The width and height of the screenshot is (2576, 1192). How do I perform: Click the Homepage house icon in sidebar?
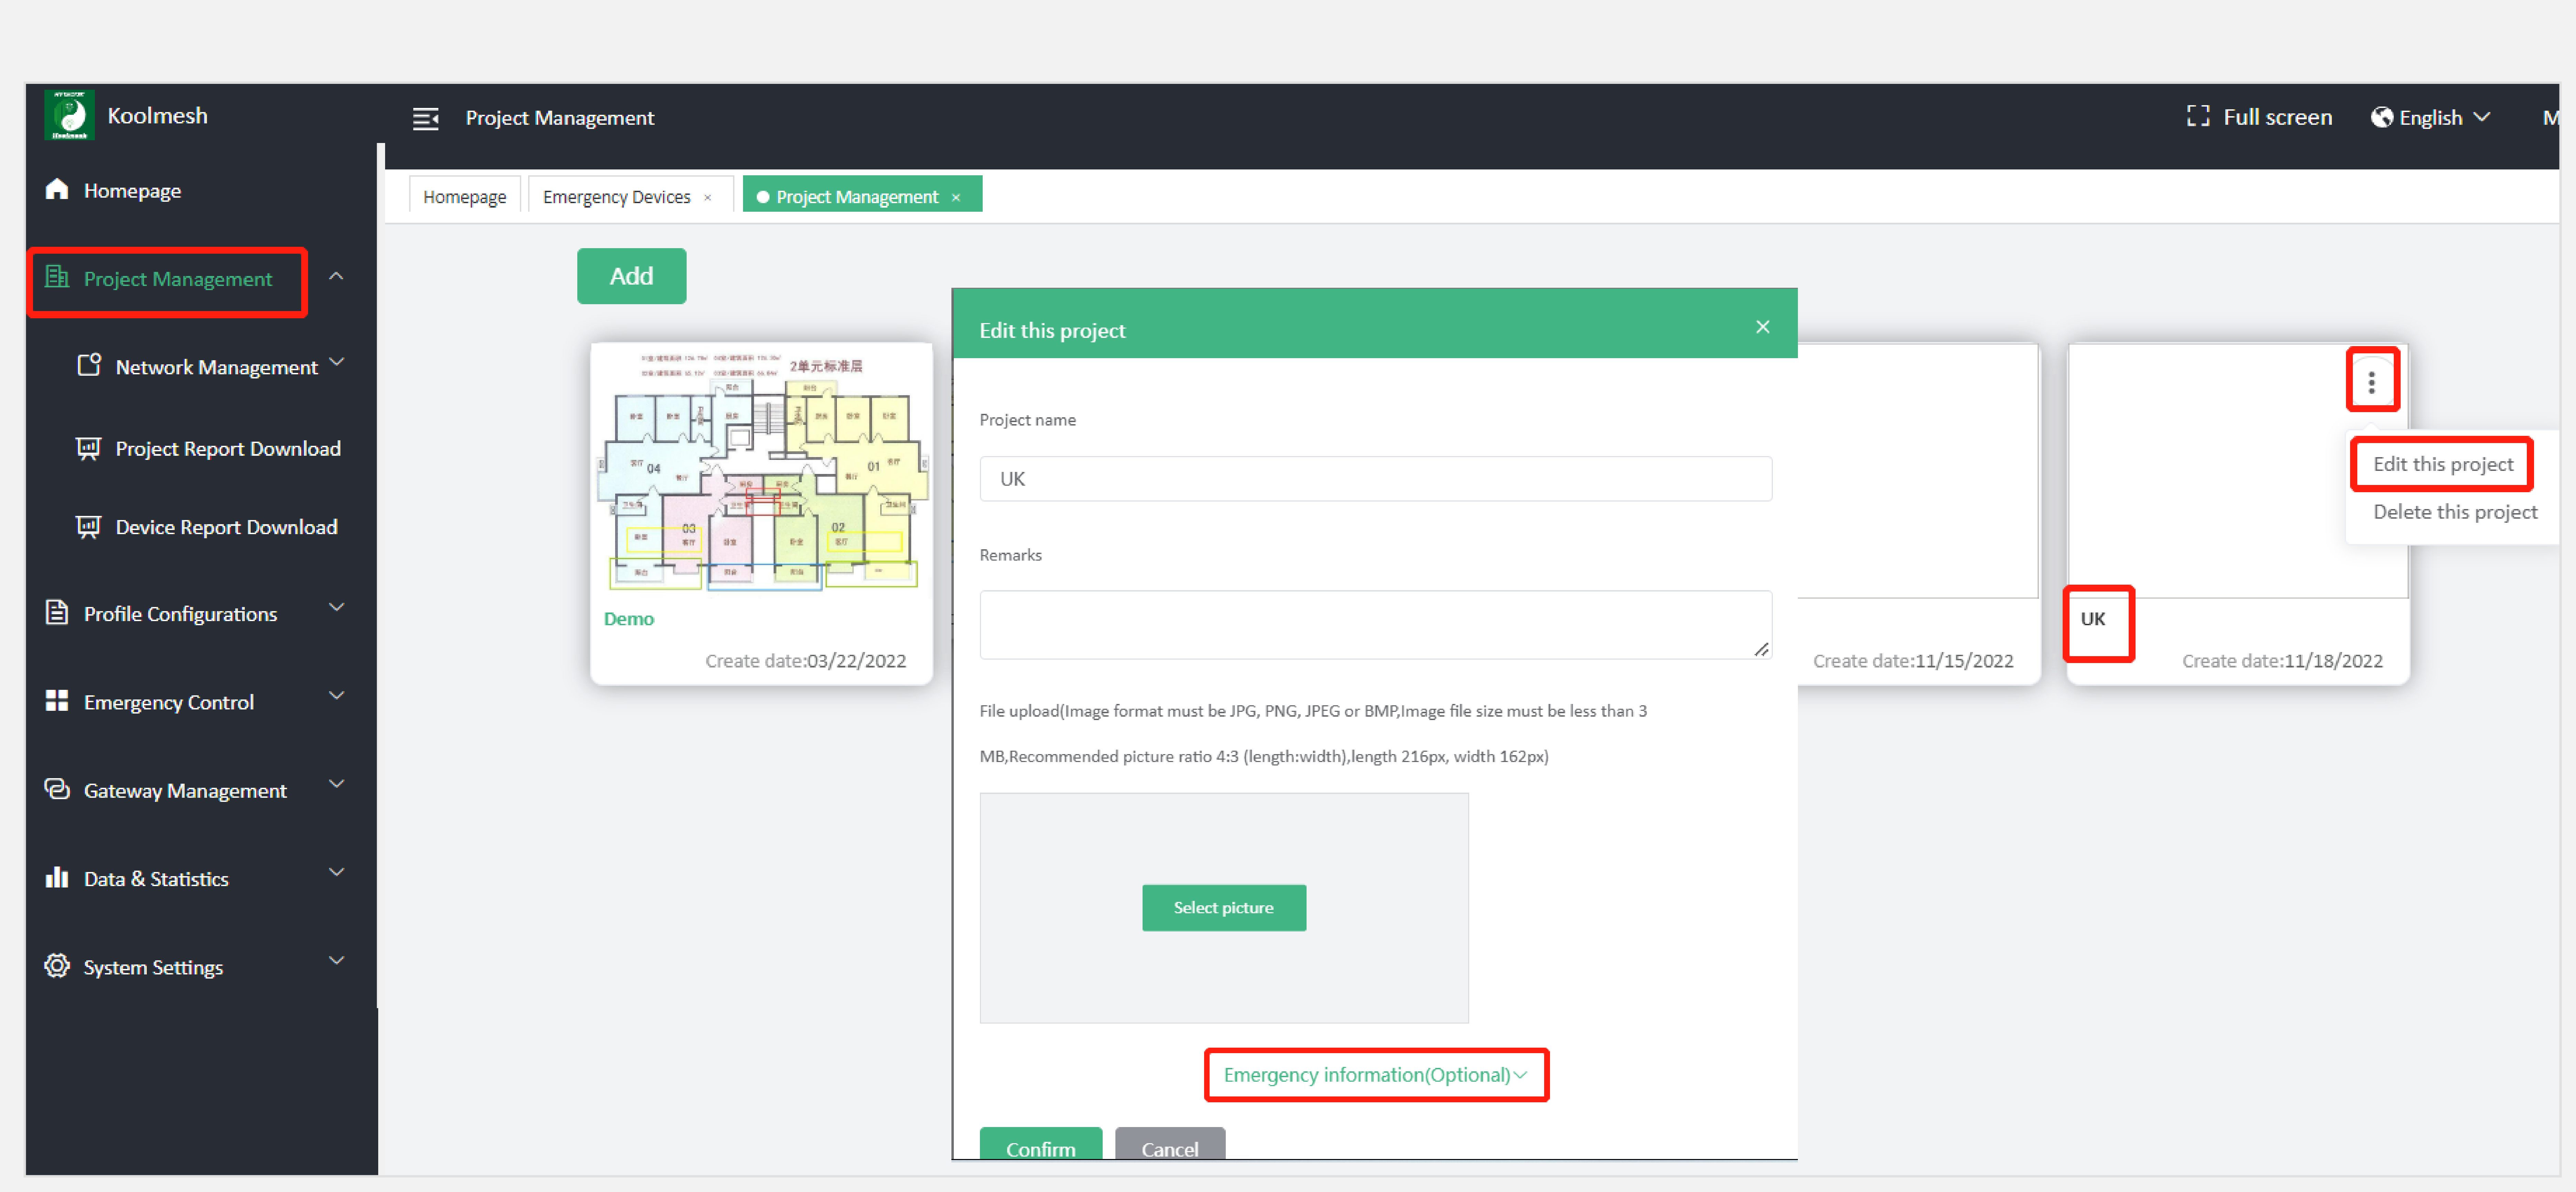[57, 189]
